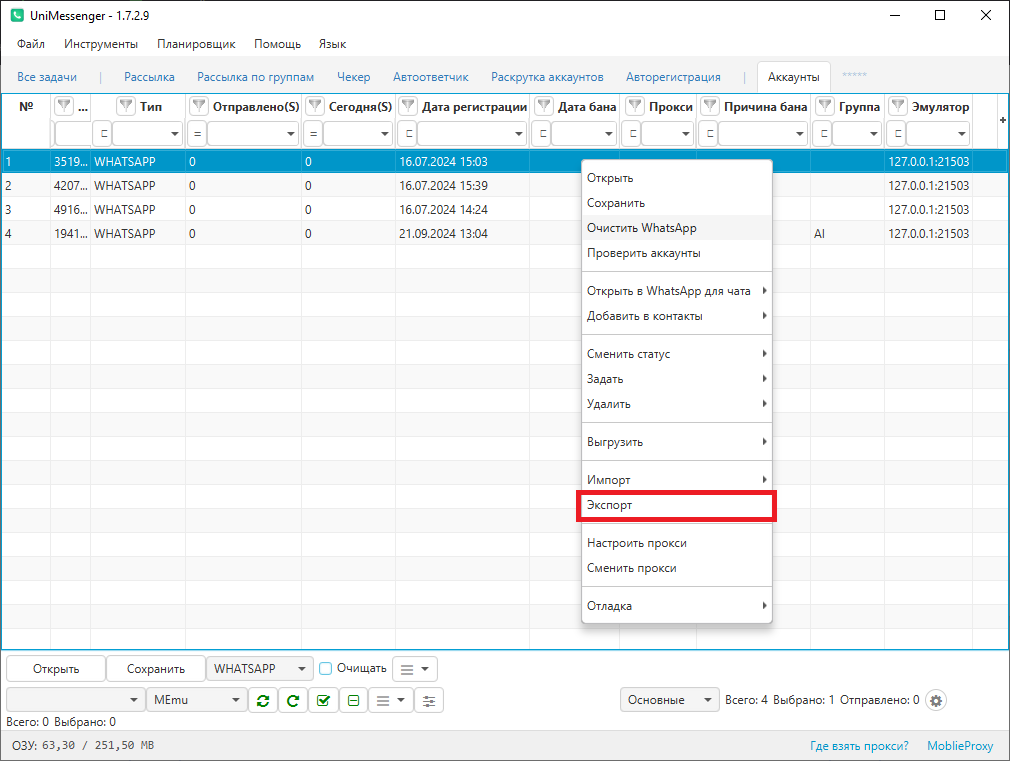Switch to the Автоответчик tab
This screenshot has height=761, width=1010.
pos(430,77)
